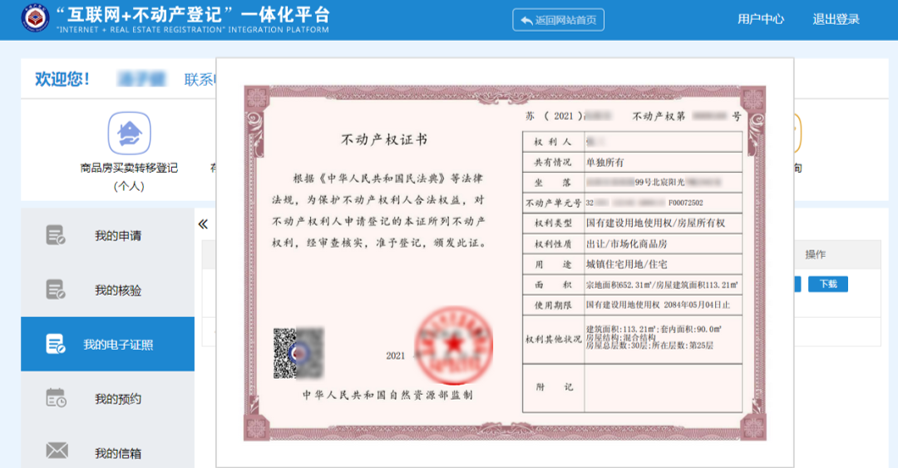Click the 宗地面积652.31㎡ area cell
Viewport: 898px width, 468px height.
point(663,284)
